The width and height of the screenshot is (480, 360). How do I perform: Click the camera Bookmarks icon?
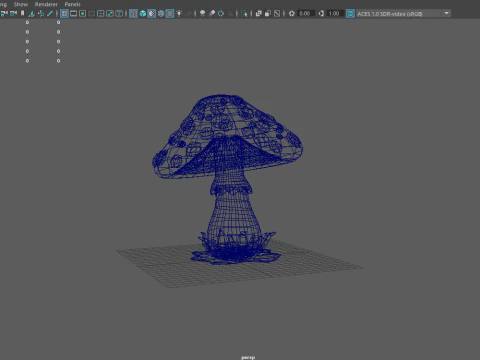(23, 13)
